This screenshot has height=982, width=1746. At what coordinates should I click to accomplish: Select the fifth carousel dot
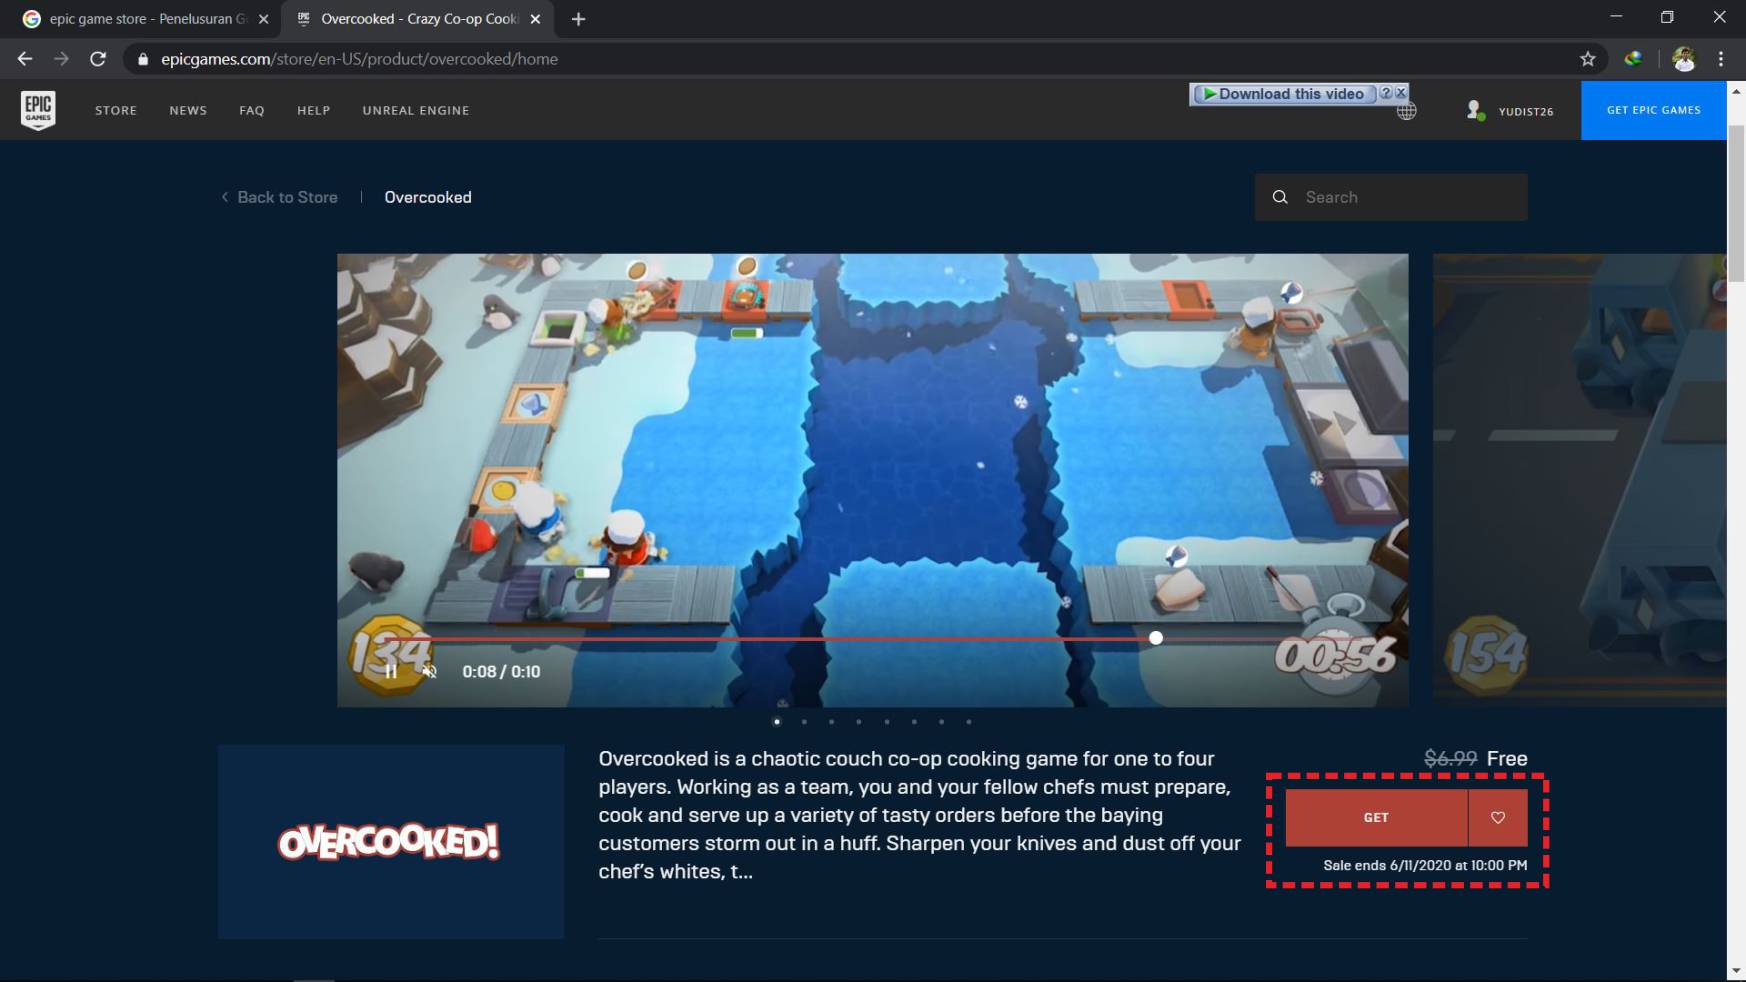pos(887,721)
